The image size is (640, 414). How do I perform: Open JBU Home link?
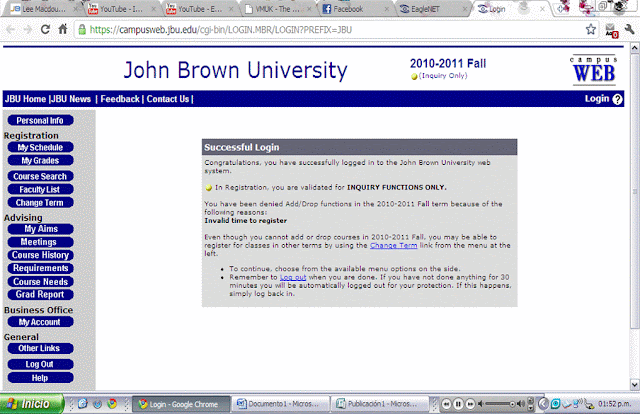pos(25,99)
